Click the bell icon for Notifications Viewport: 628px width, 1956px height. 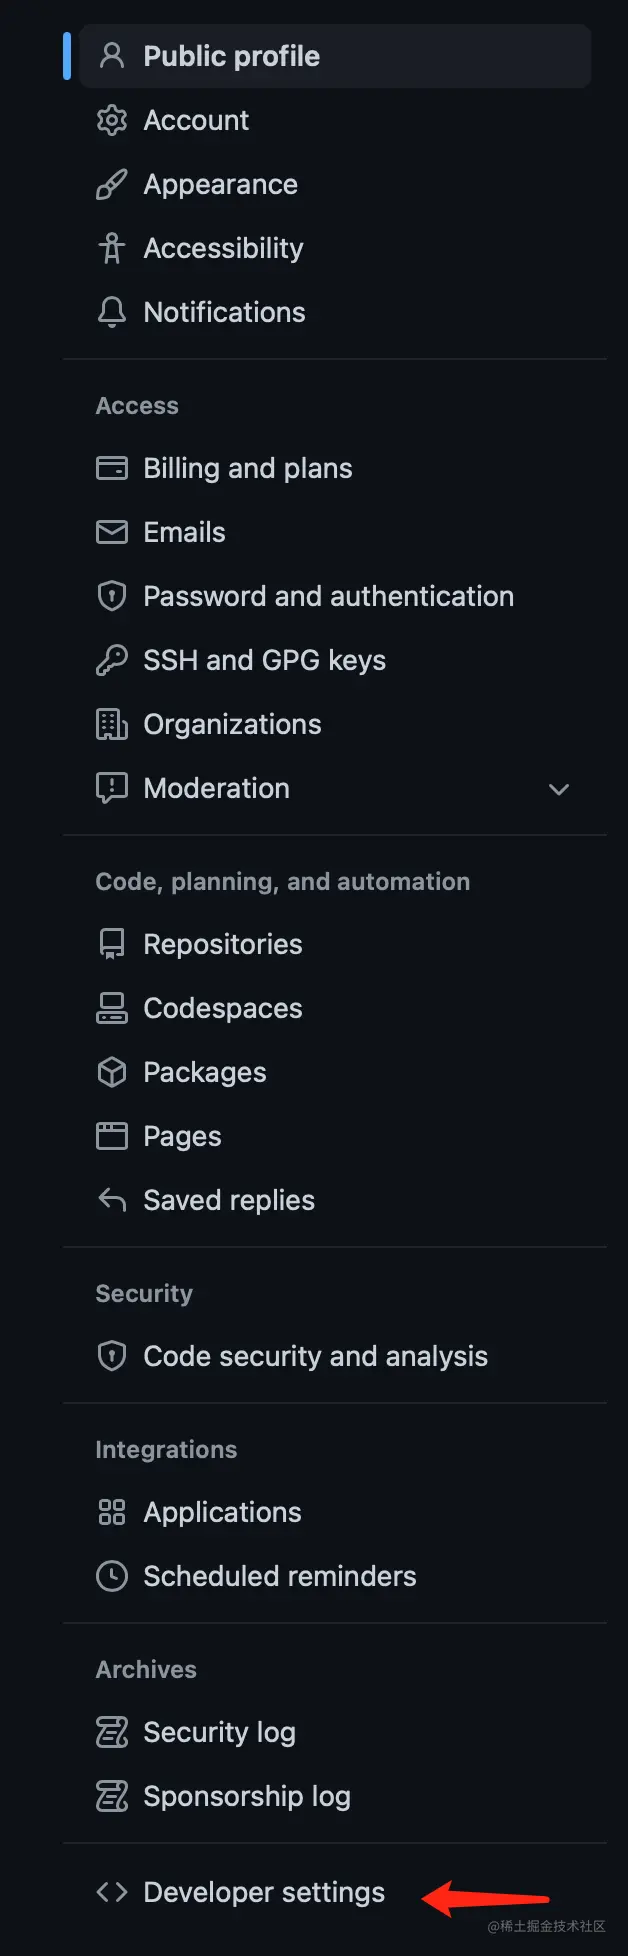[112, 312]
